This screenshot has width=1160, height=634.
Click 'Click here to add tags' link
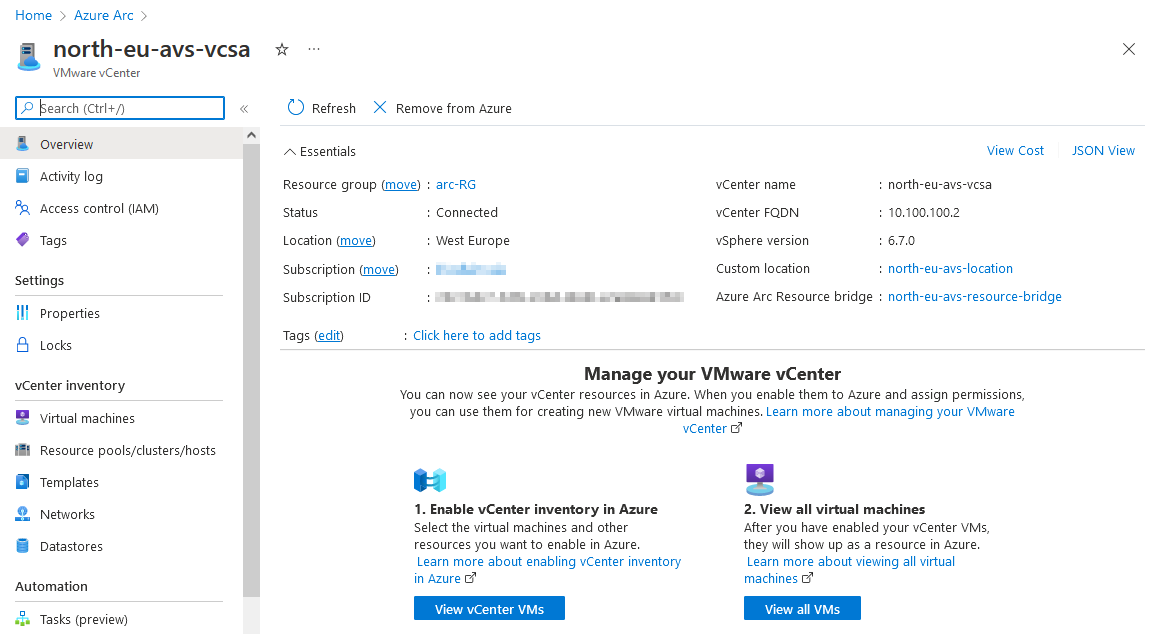click(476, 335)
